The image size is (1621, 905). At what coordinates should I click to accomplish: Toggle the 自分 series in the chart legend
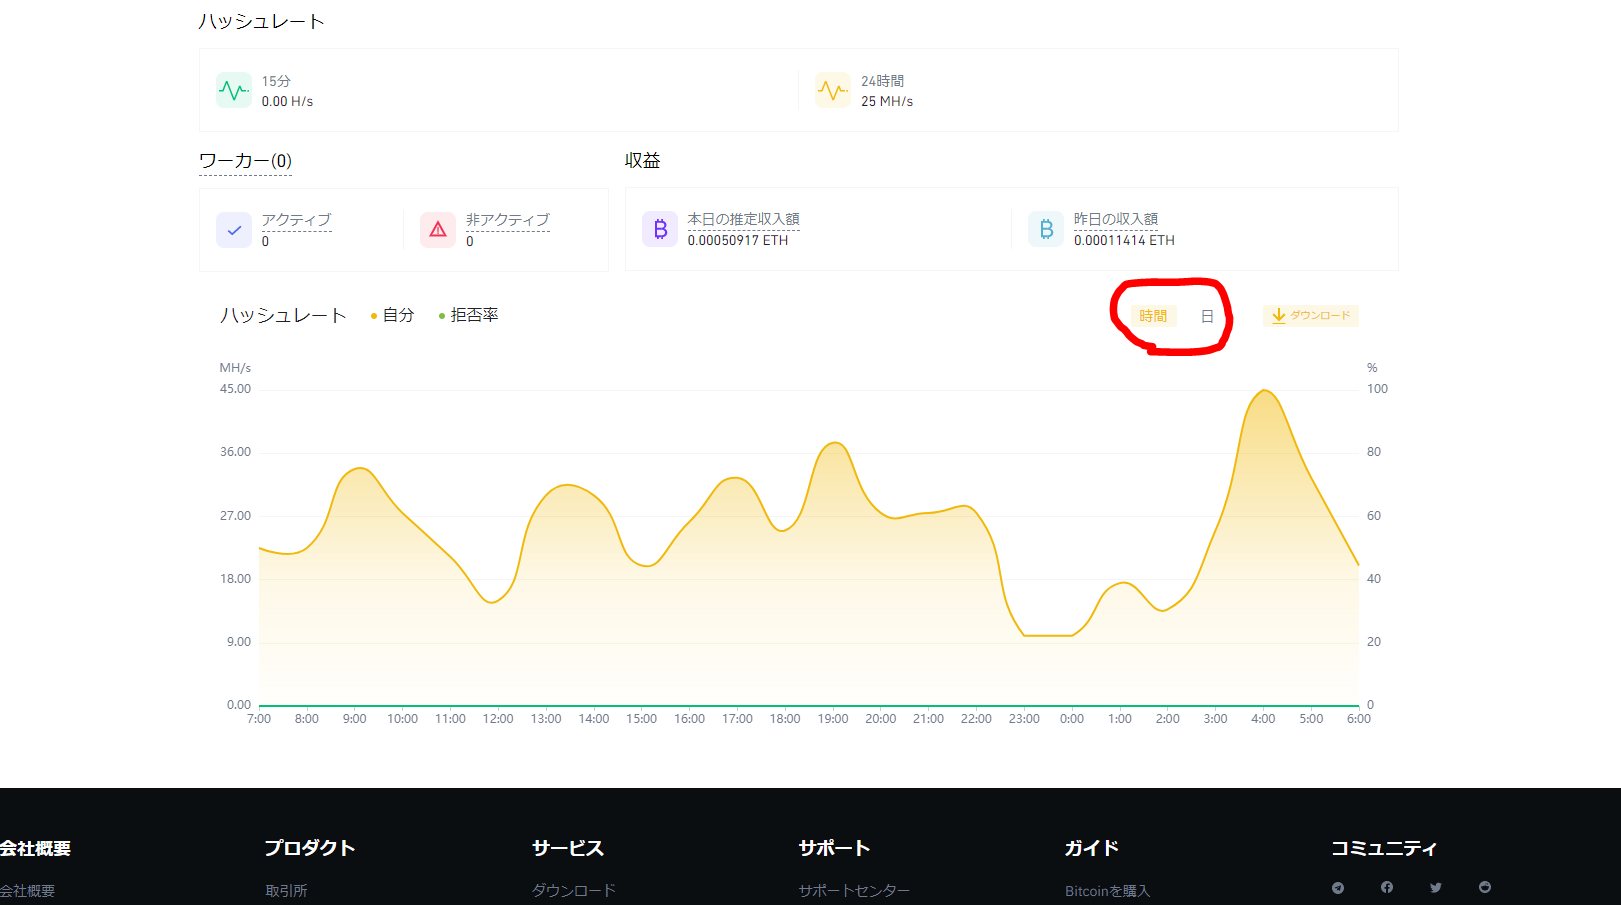point(394,314)
